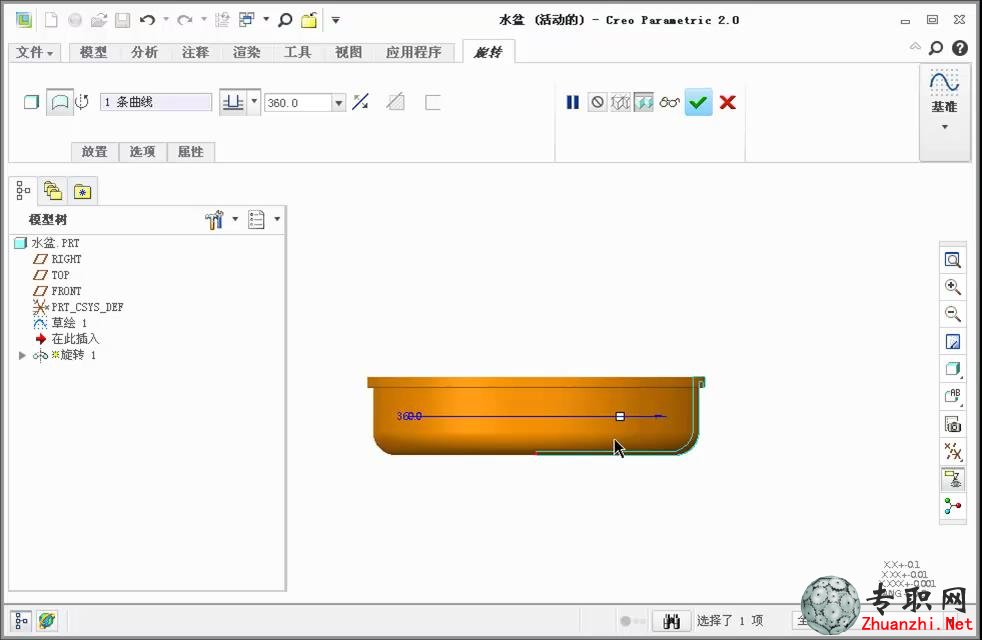Viewport: 982px width, 640px height.
Task: Select the No Preview mode
Action: (597, 102)
